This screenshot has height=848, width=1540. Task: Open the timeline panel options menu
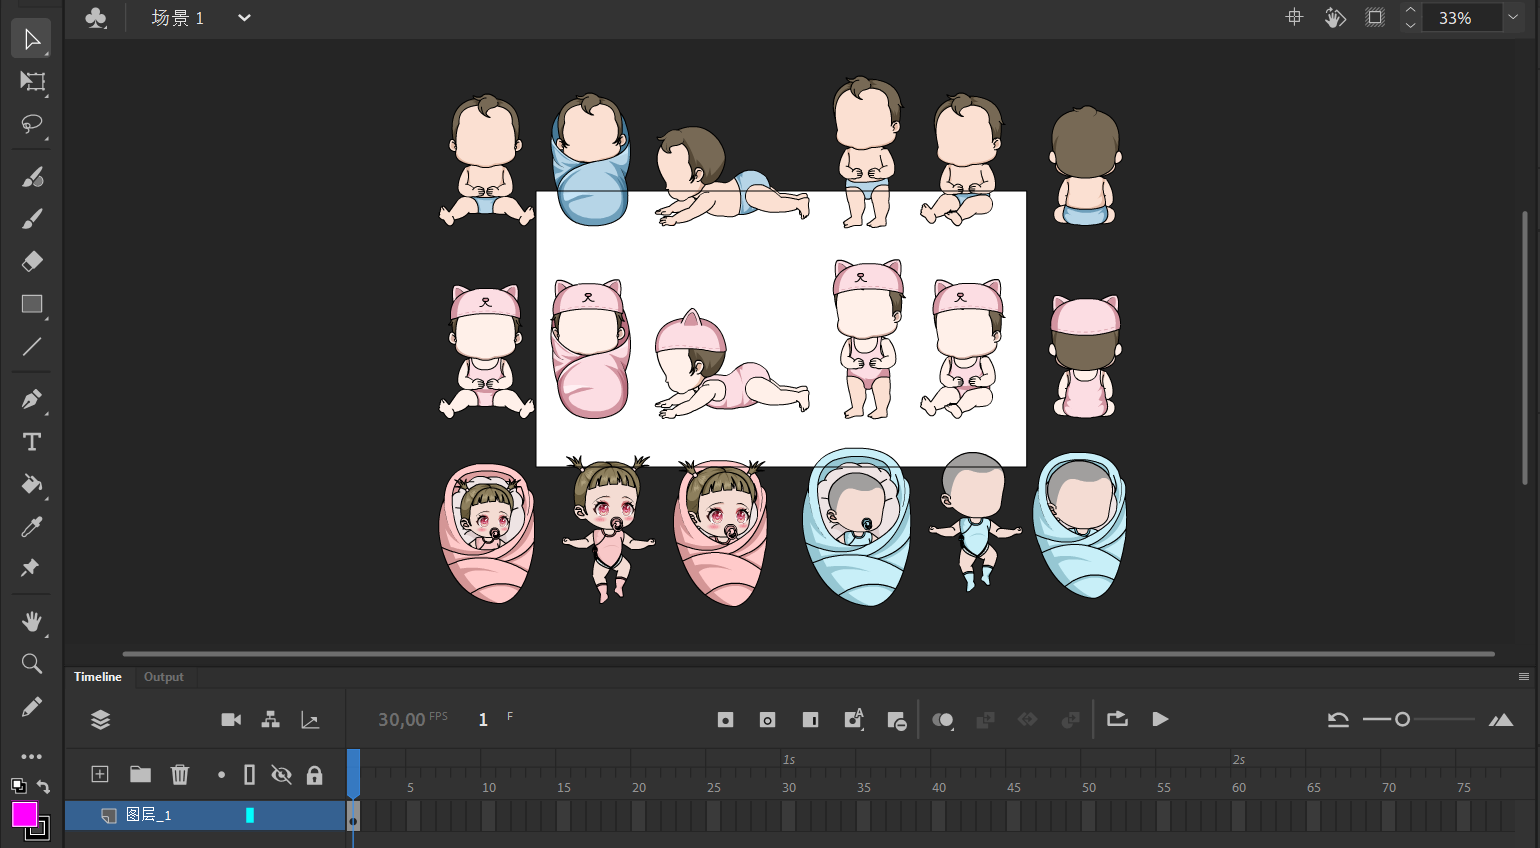click(x=1524, y=677)
